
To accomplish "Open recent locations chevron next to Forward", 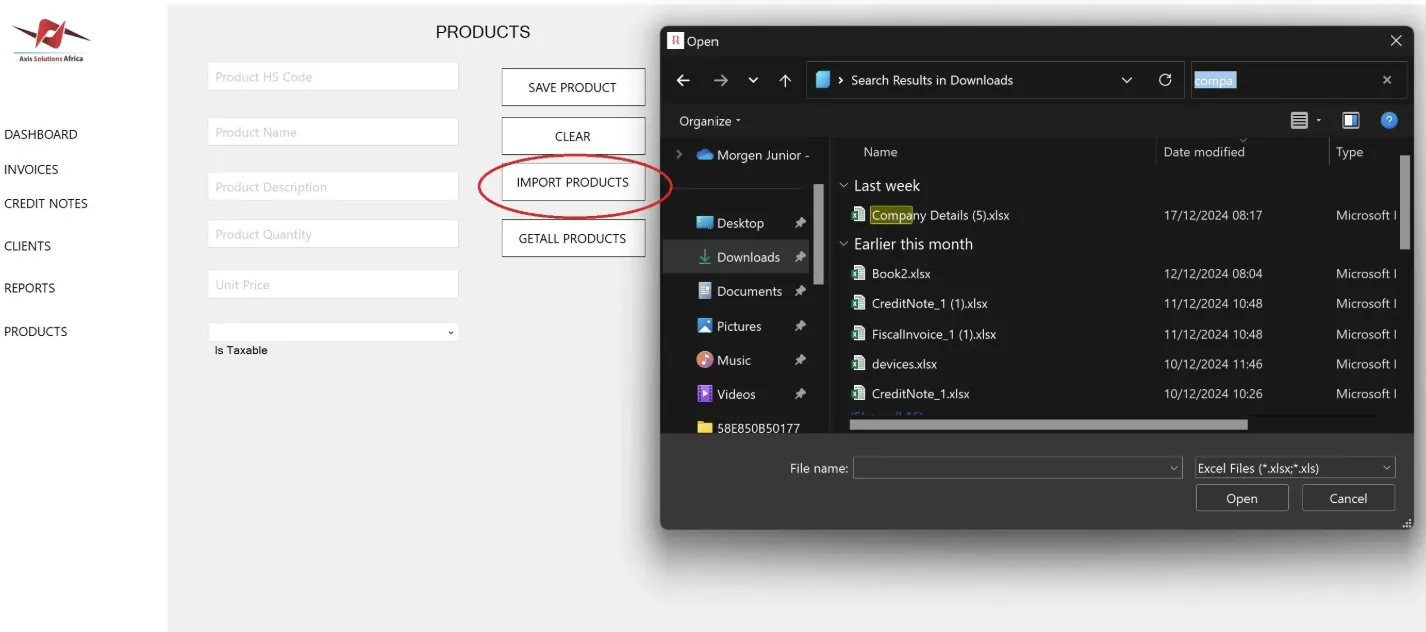I will tap(753, 81).
